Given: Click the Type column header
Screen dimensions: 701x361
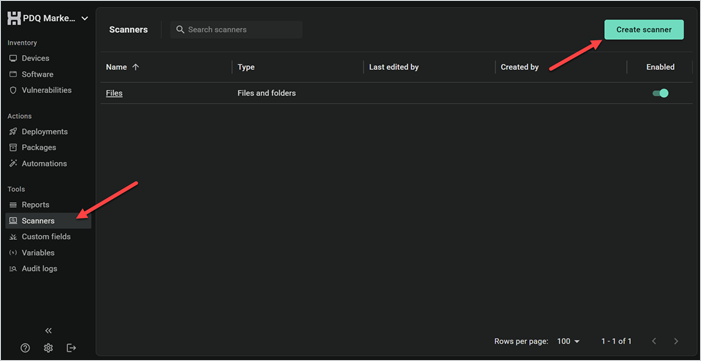Looking at the screenshot, I should pos(246,67).
